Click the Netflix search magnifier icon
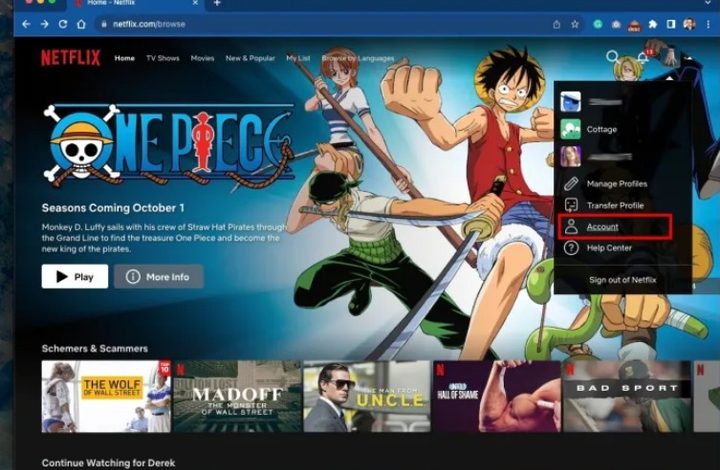Image resolution: width=720 pixels, height=470 pixels. click(x=612, y=56)
